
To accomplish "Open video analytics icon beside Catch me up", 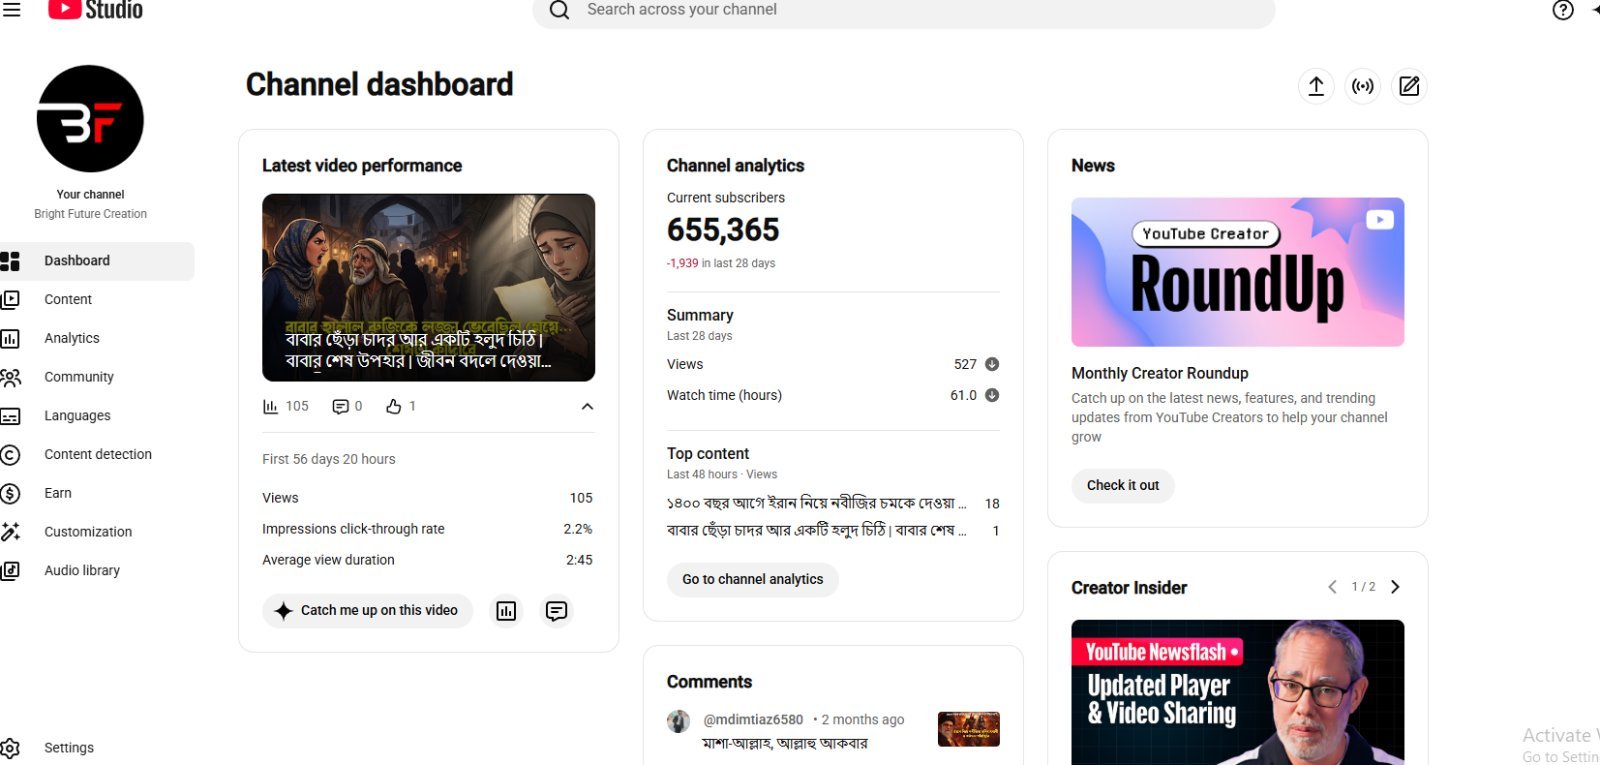I will 506,611.
